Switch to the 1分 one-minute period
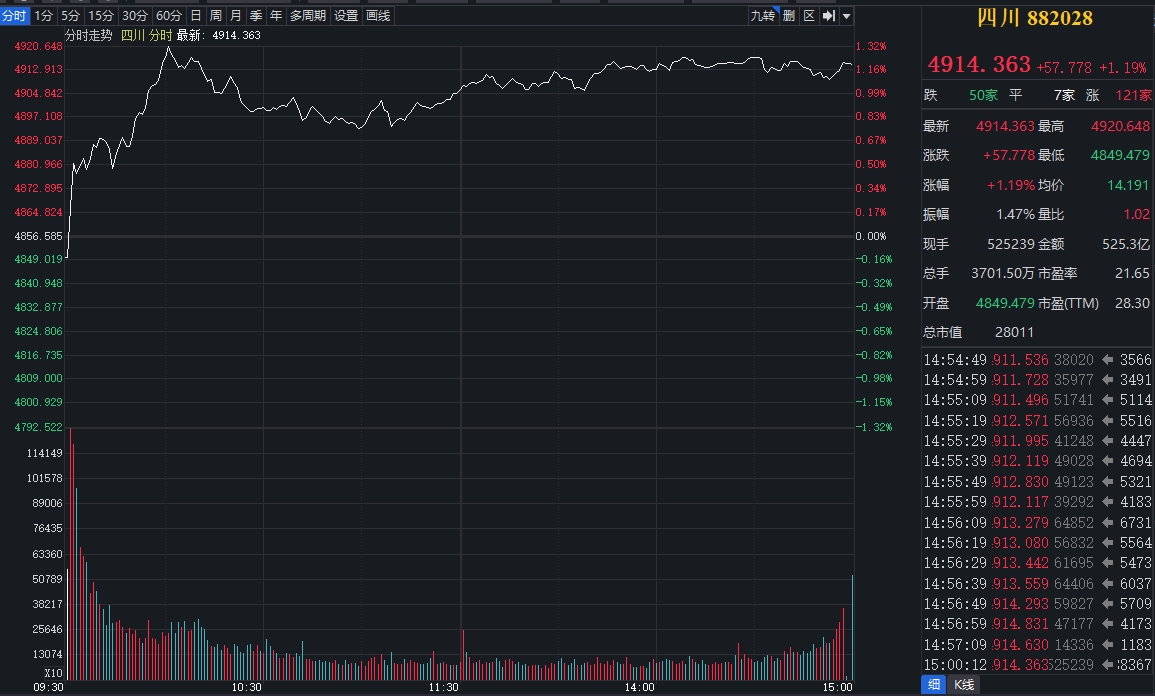The height and width of the screenshot is (696, 1155). (x=43, y=16)
